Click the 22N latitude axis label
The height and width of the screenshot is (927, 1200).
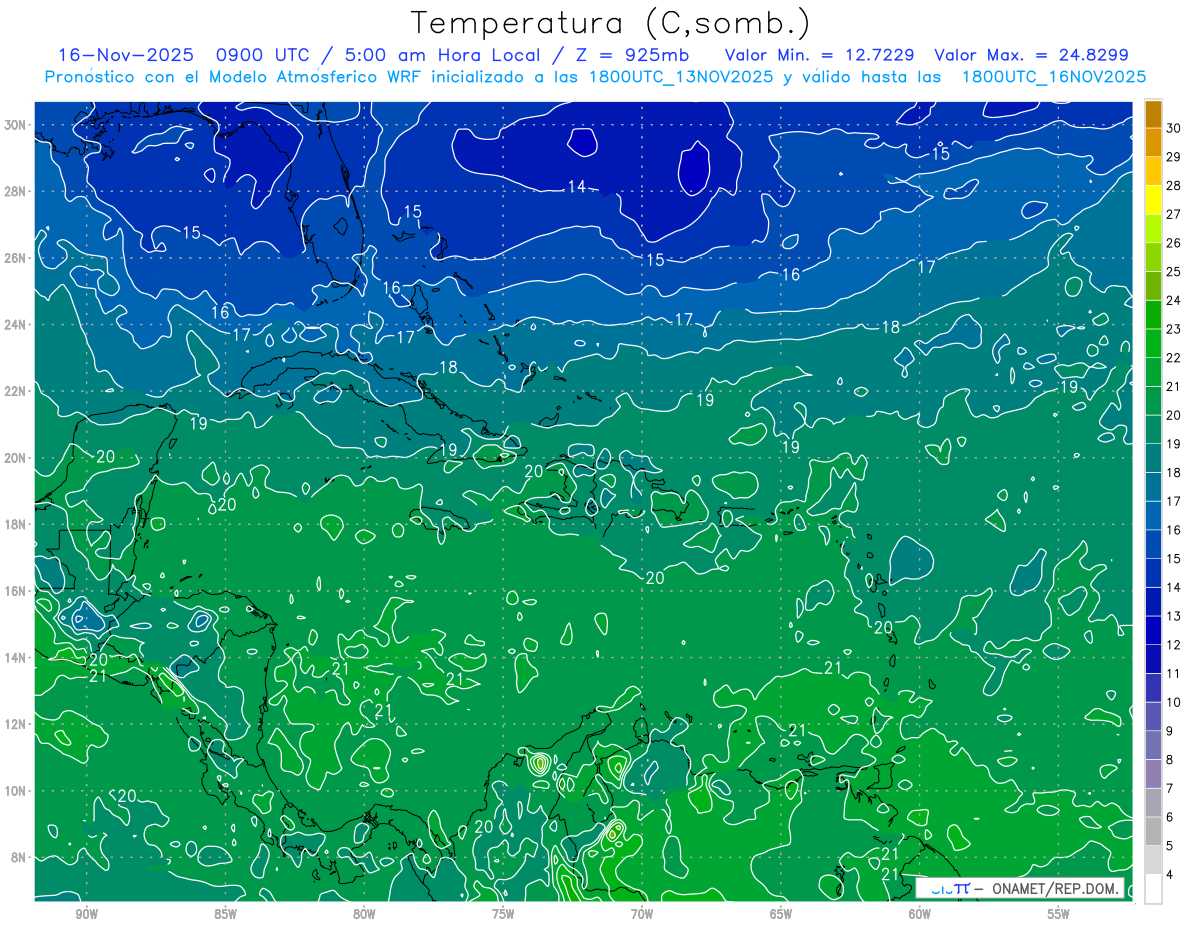[15, 391]
